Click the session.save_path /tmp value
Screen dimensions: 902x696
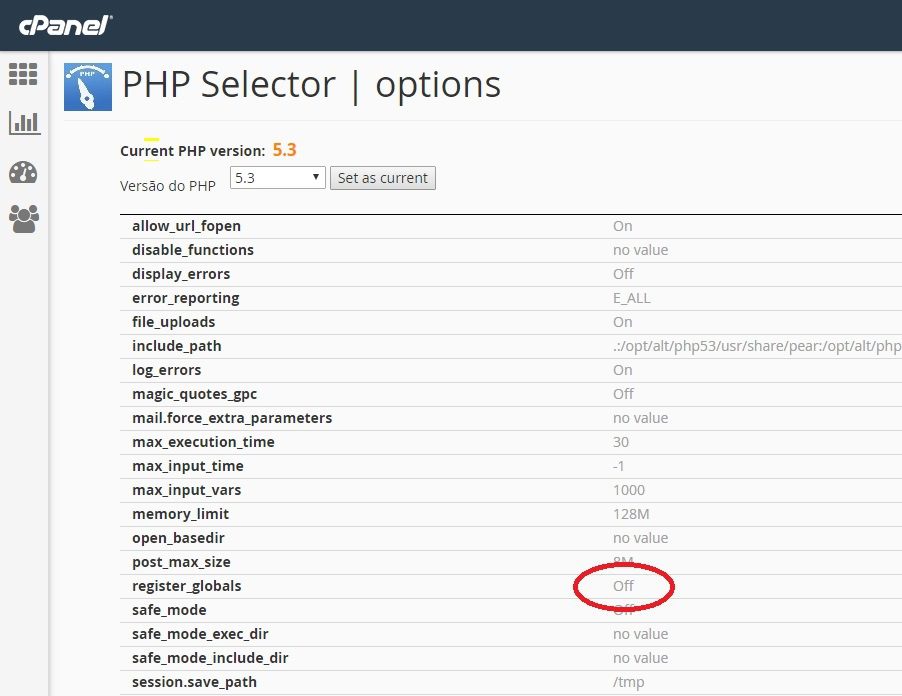628,682
